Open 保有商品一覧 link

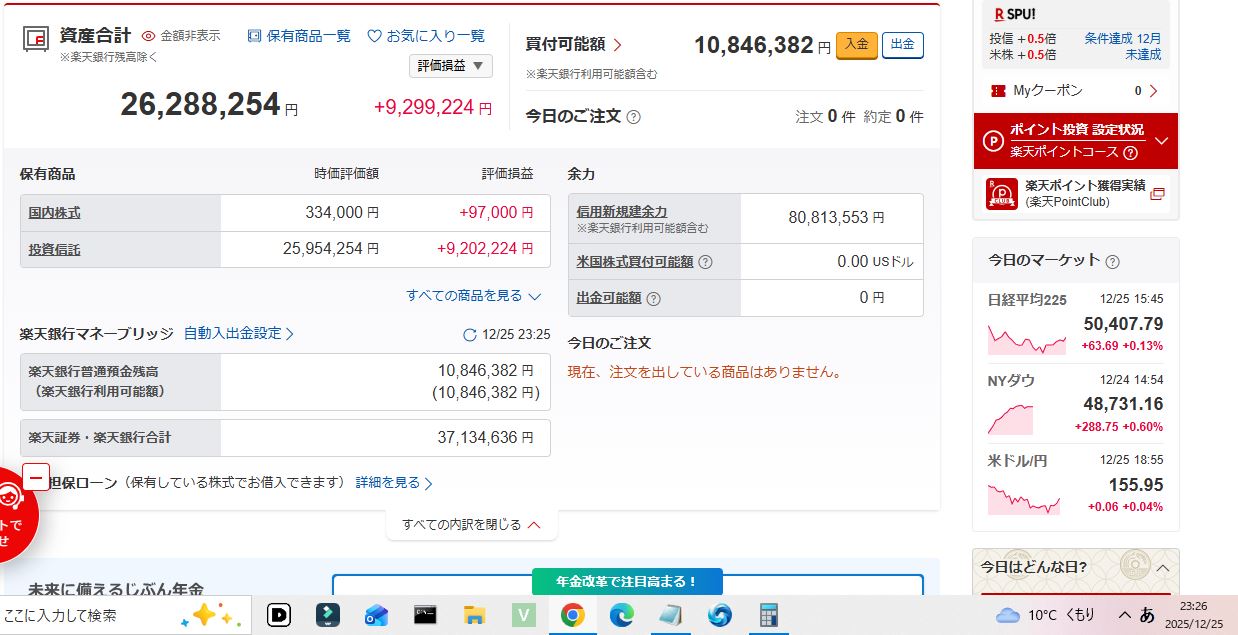299,36
